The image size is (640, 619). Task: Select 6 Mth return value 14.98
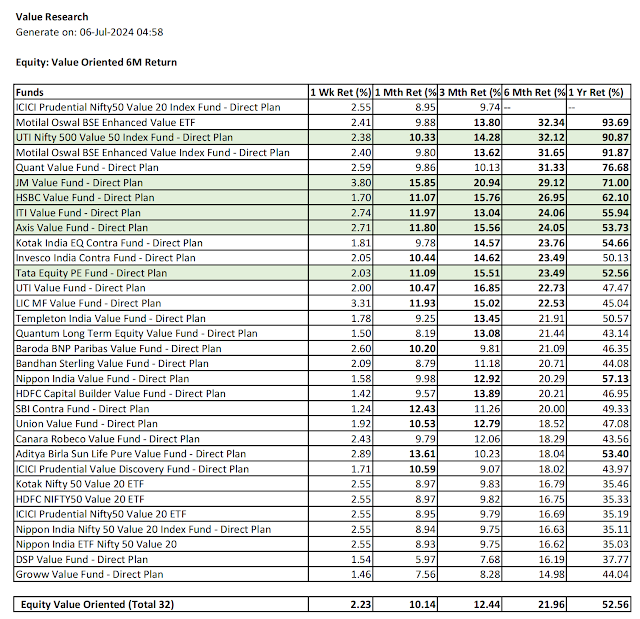click(x=551, y=575)
